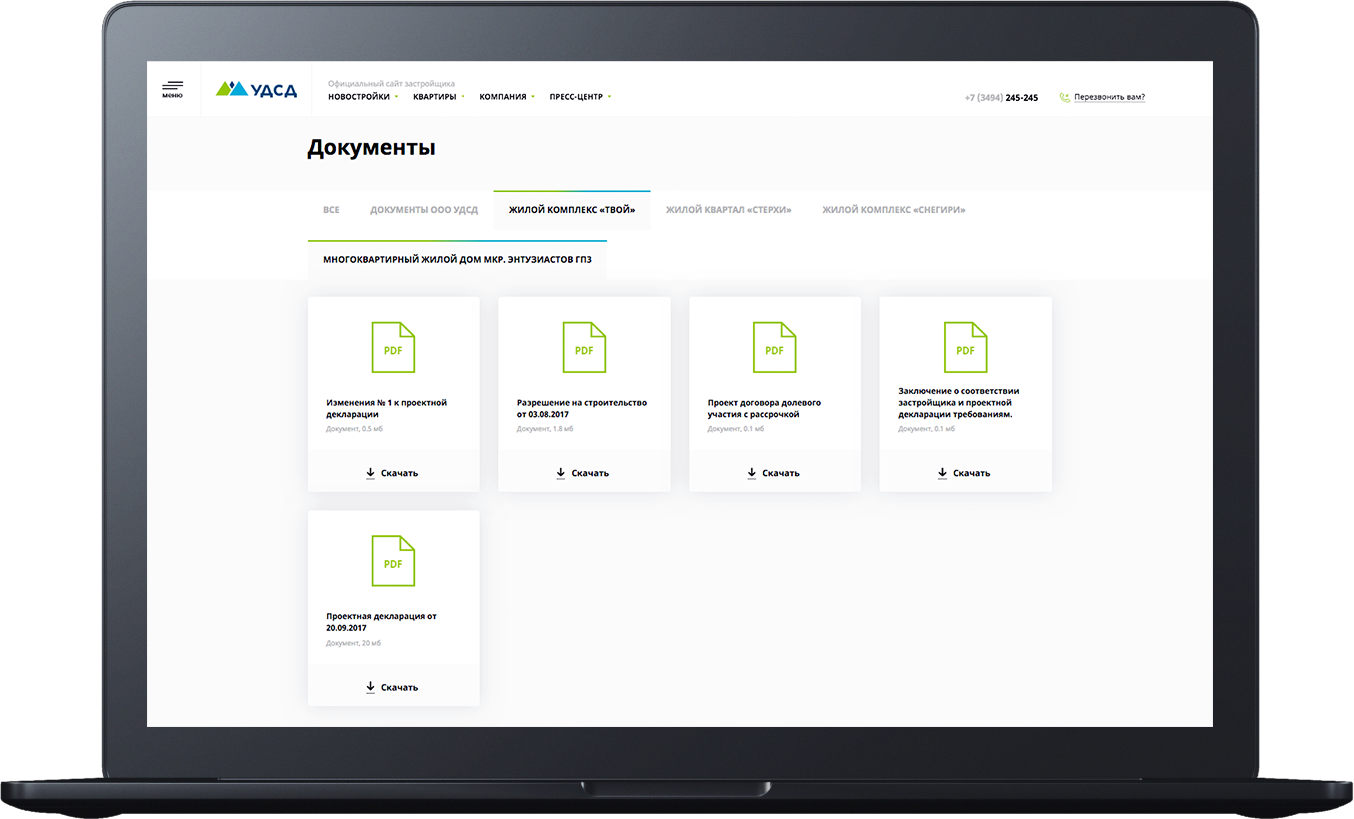Click Скачать label for Проектная декларация

point(399,687)
